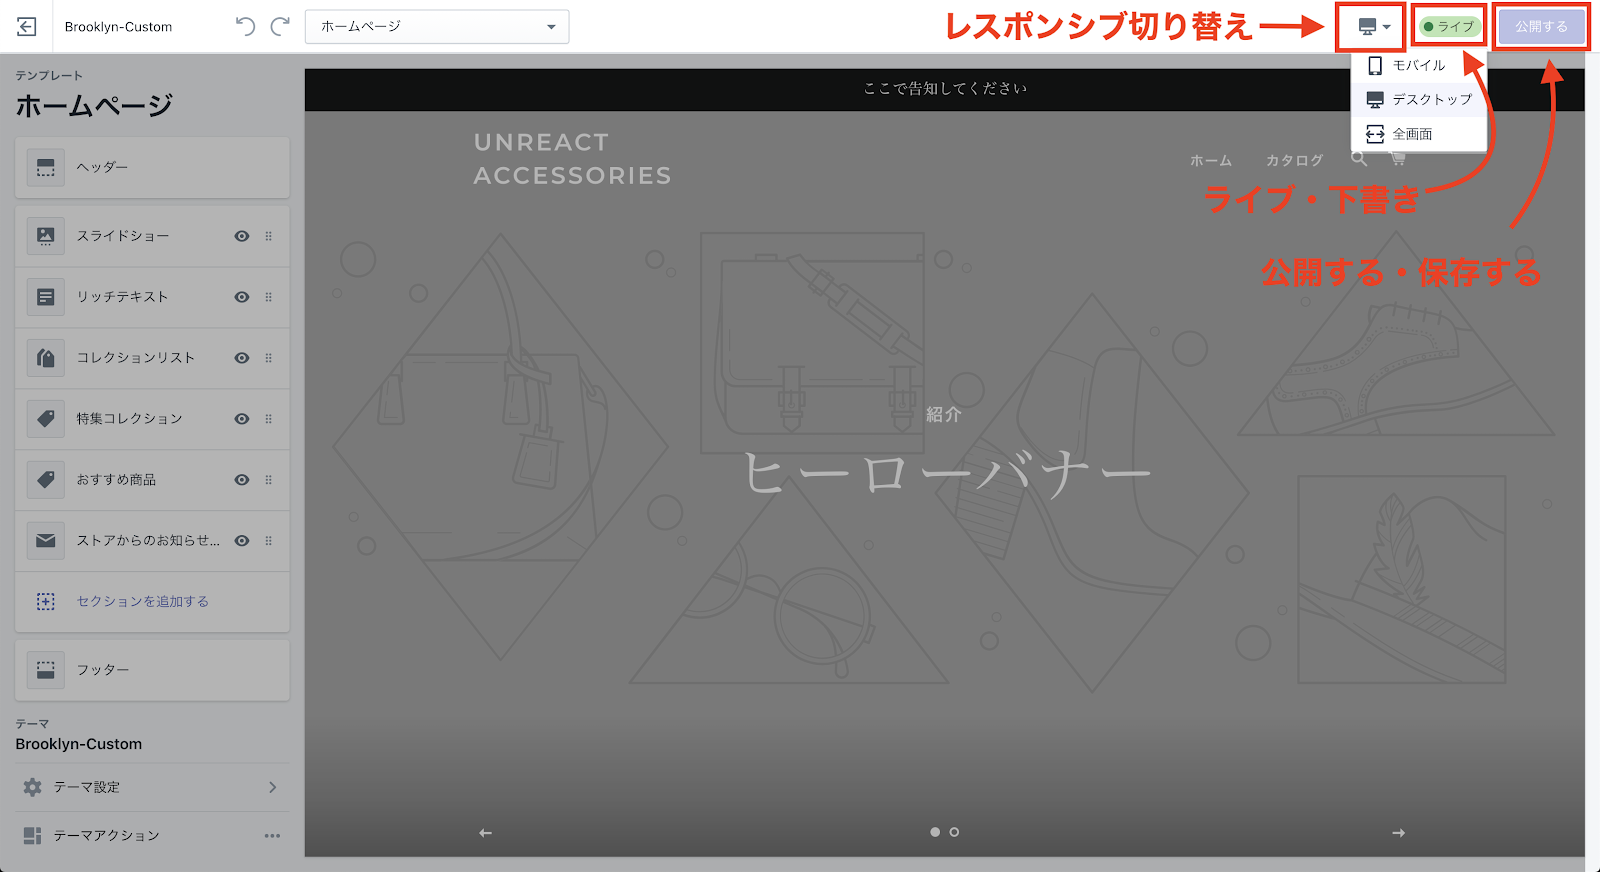Open the responsive device view dropdown
The image size is (1600, 872).
1374,27
